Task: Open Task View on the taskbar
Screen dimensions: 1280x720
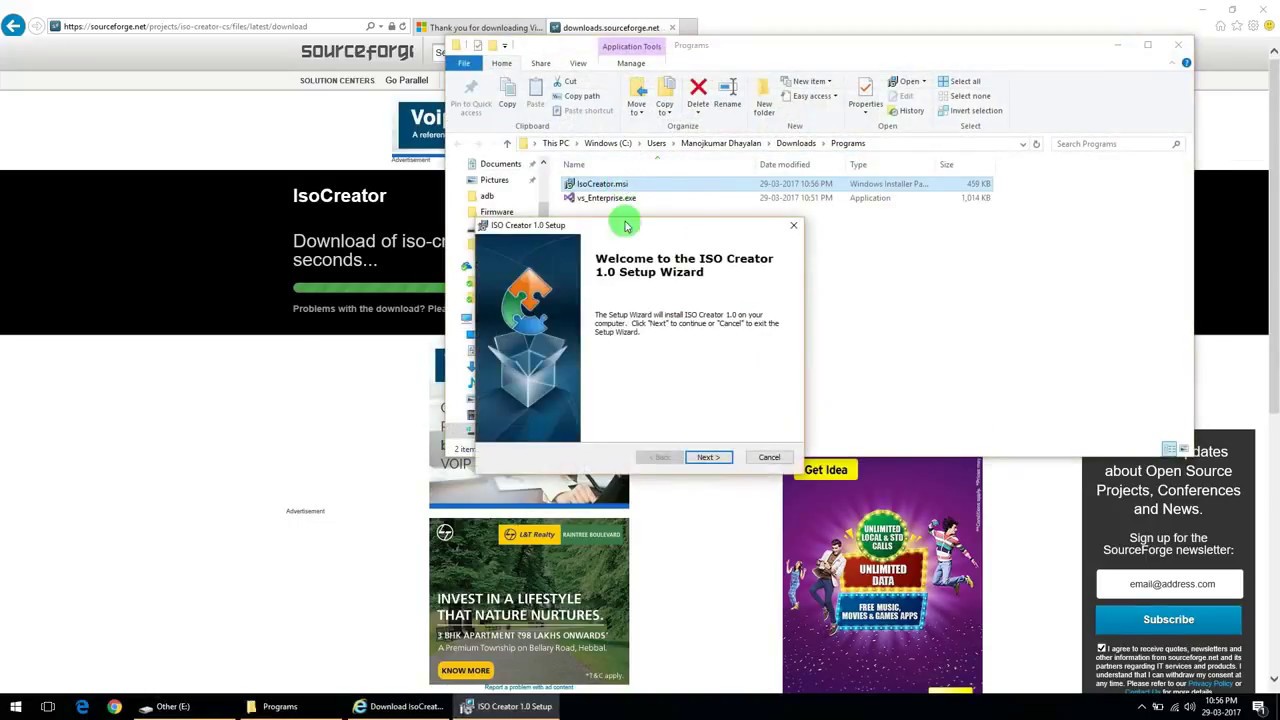Action: [x=48, y=706]
